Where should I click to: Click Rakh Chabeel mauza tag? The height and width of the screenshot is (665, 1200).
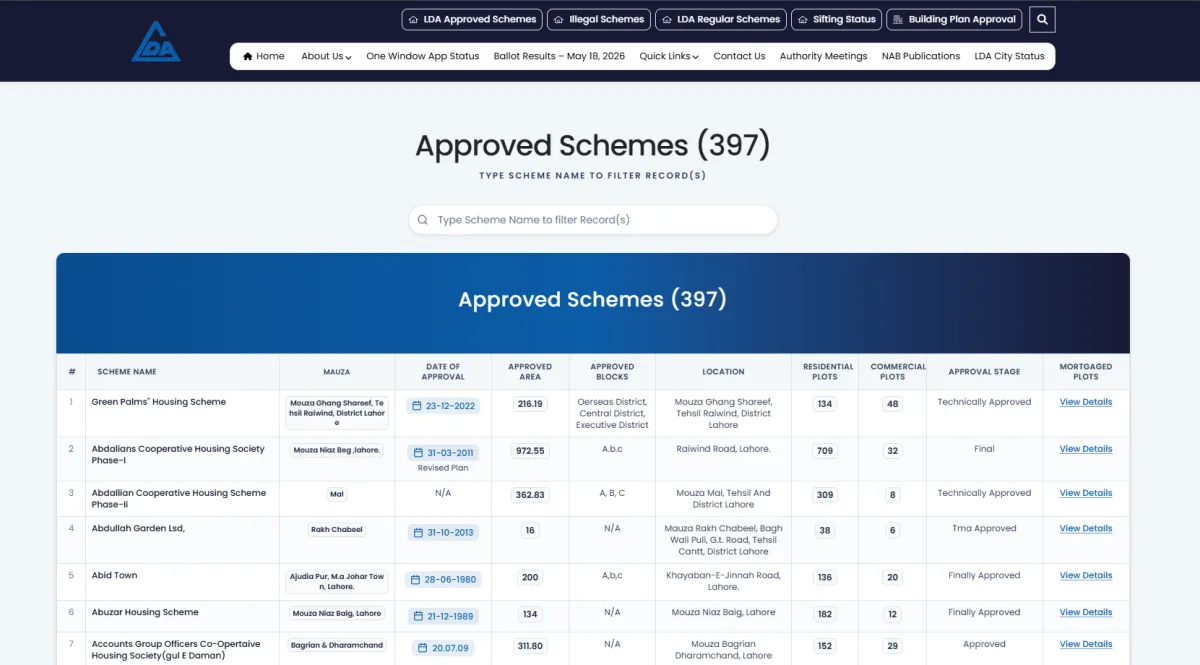(337, 530)
